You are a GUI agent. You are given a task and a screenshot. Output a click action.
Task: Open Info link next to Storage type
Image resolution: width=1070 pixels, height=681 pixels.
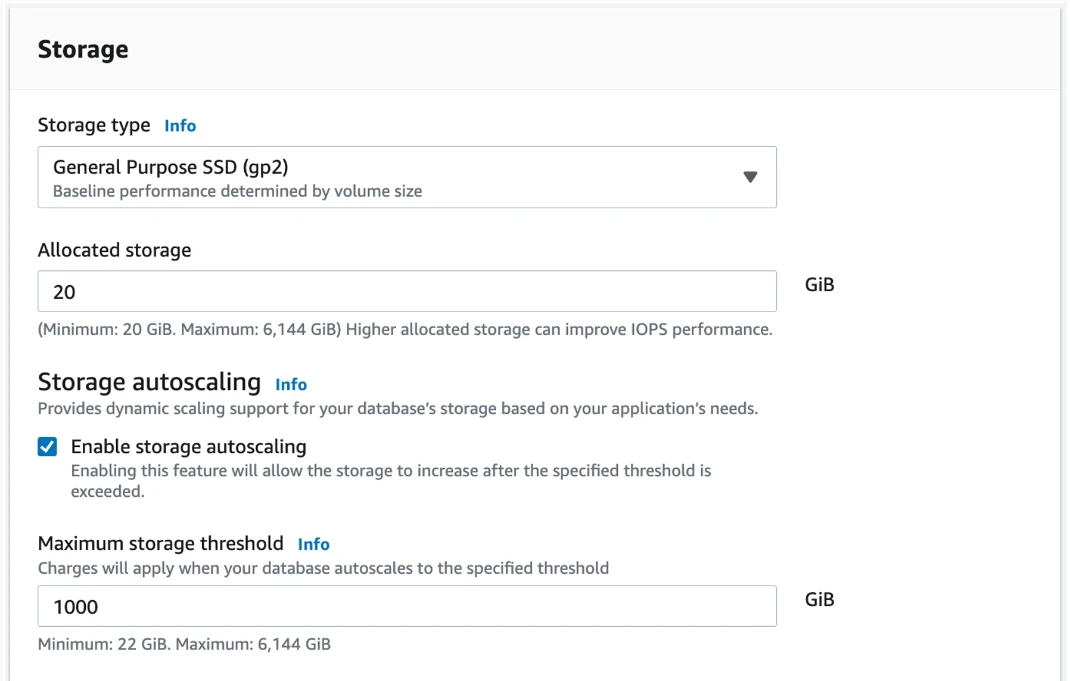point(180,126)
